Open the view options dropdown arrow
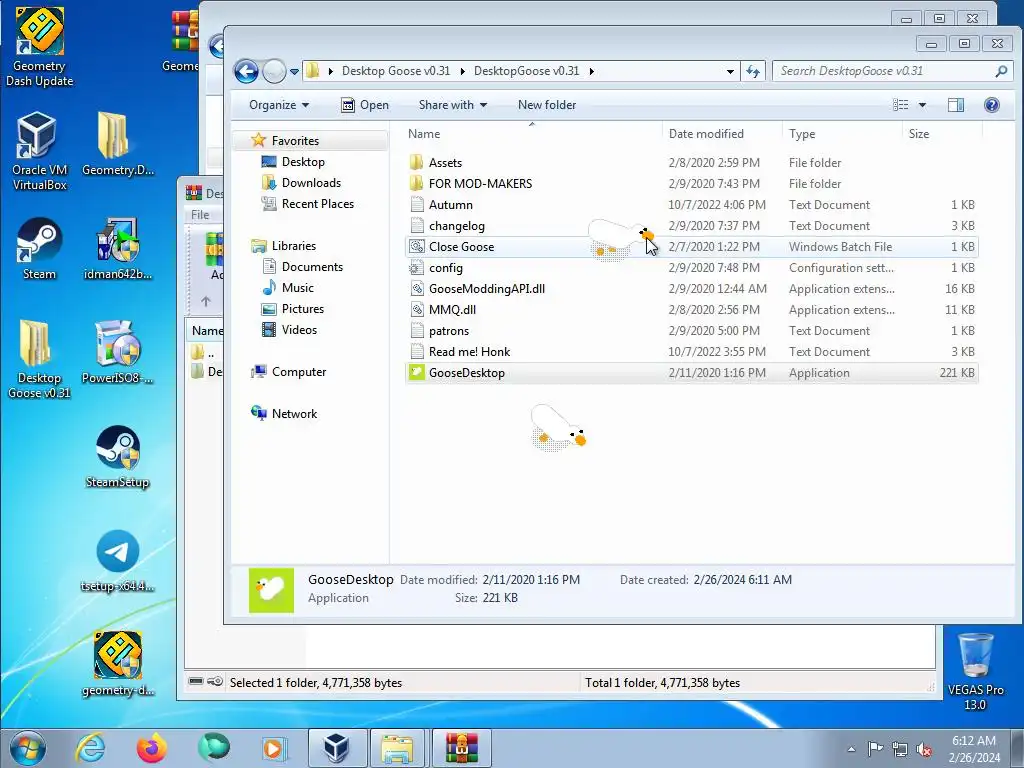The image size is (1024, 768). (922, 105)
